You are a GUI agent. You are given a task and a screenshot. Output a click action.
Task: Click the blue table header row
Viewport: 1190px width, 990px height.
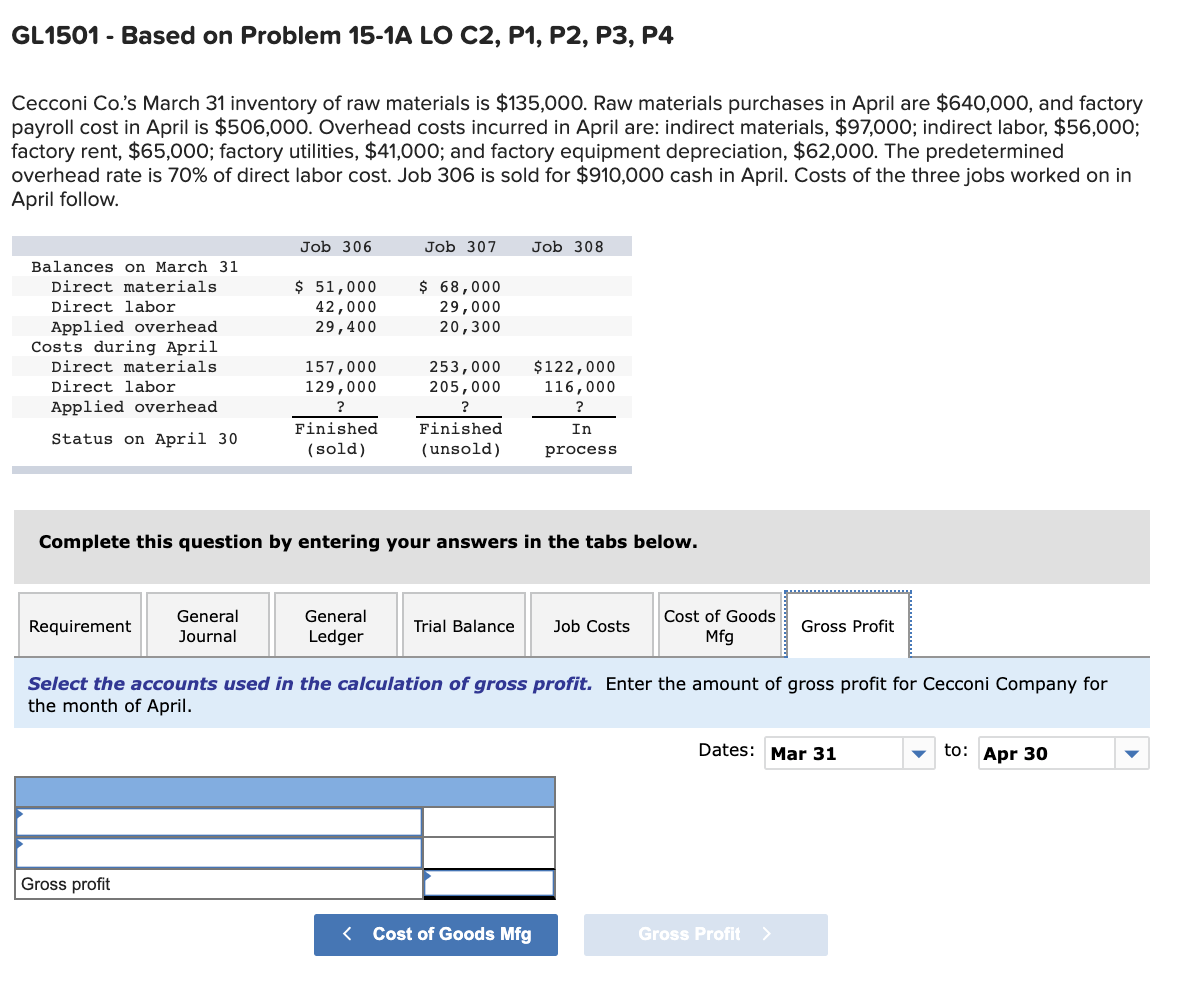pos(285,792)
